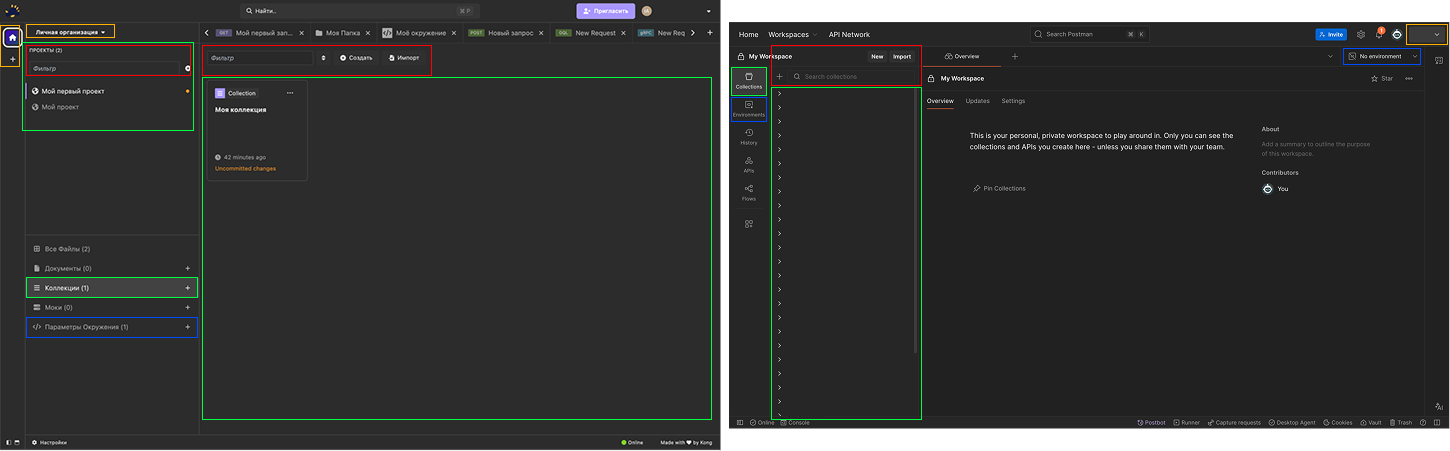Open Environments in Postman sidebar

[x=749, y=109]
